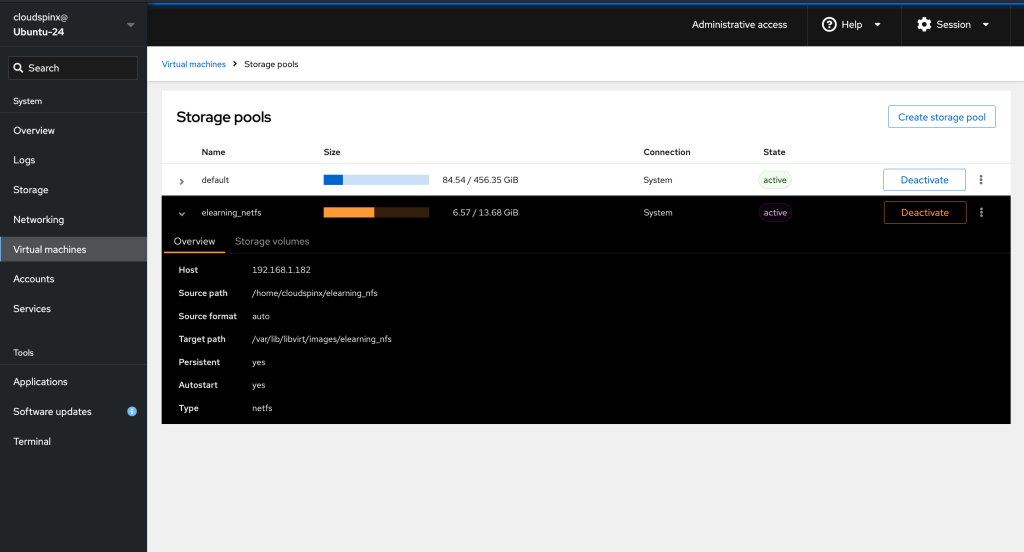This screenshot has height=552, width=1024.
Task: Open kebab menu for default pool
Action: (x=981, y=180)
